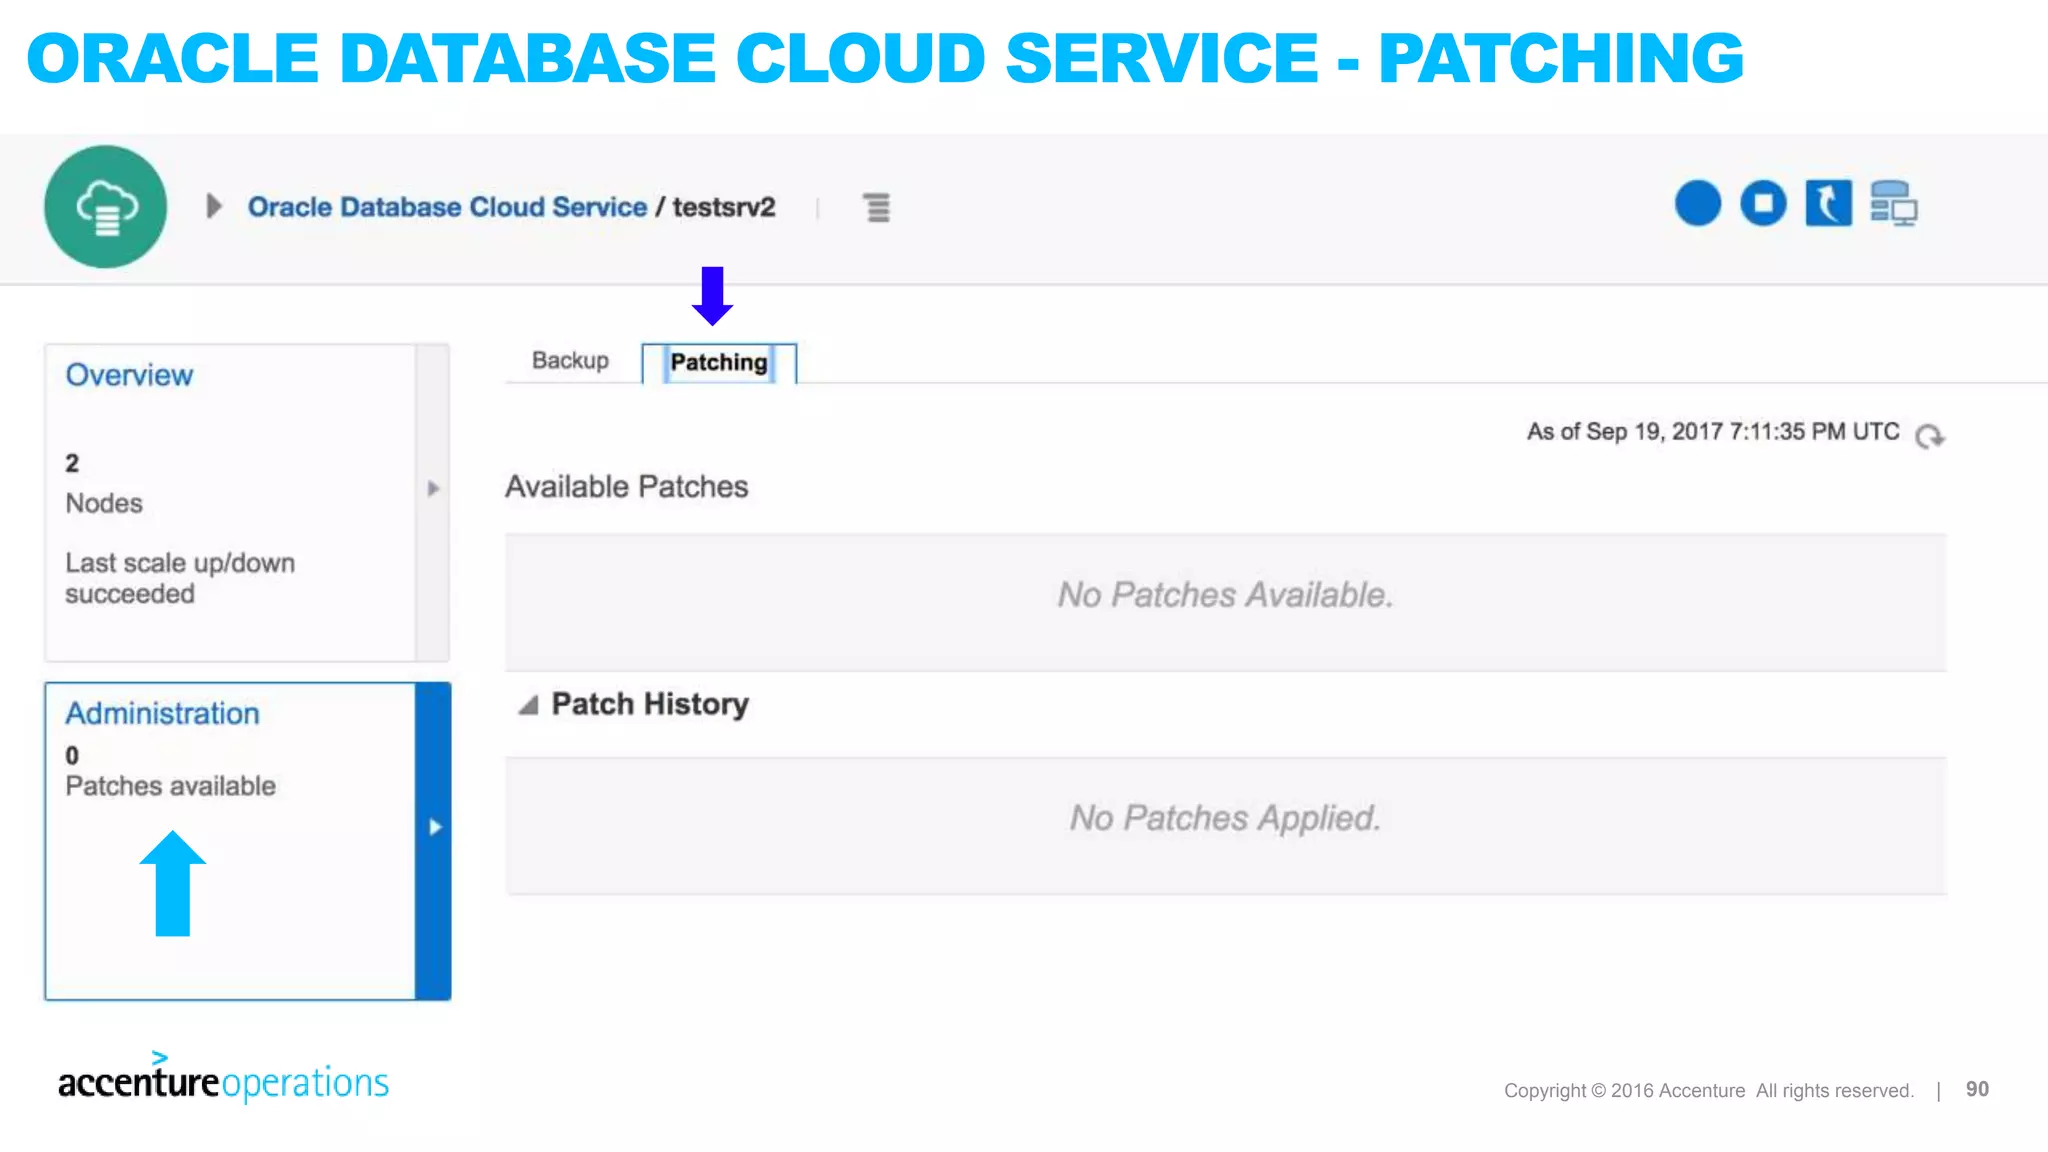Open the Overview tile heading
This screenshot has height=1152, width=2048.
(x=129, y=375)
